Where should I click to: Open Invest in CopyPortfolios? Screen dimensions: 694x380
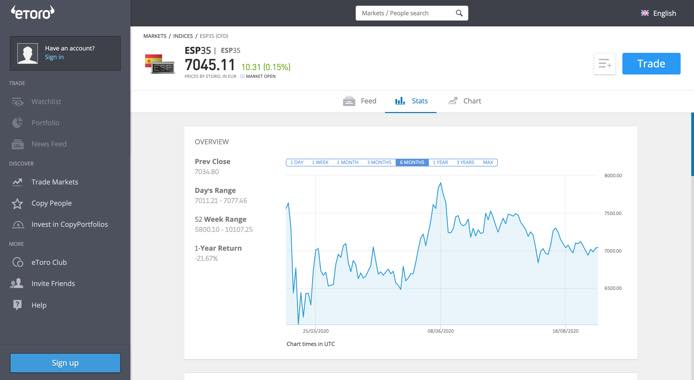pyautogui.click(x=69, y=225)
